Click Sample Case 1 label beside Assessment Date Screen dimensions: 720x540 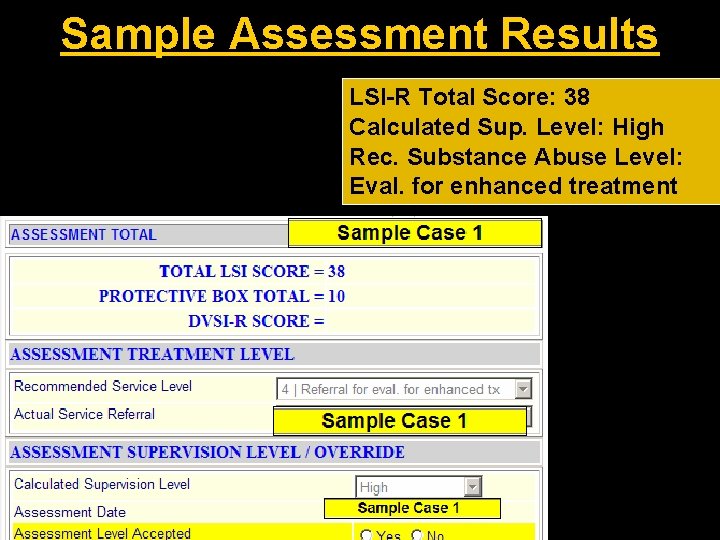(412, 508)
